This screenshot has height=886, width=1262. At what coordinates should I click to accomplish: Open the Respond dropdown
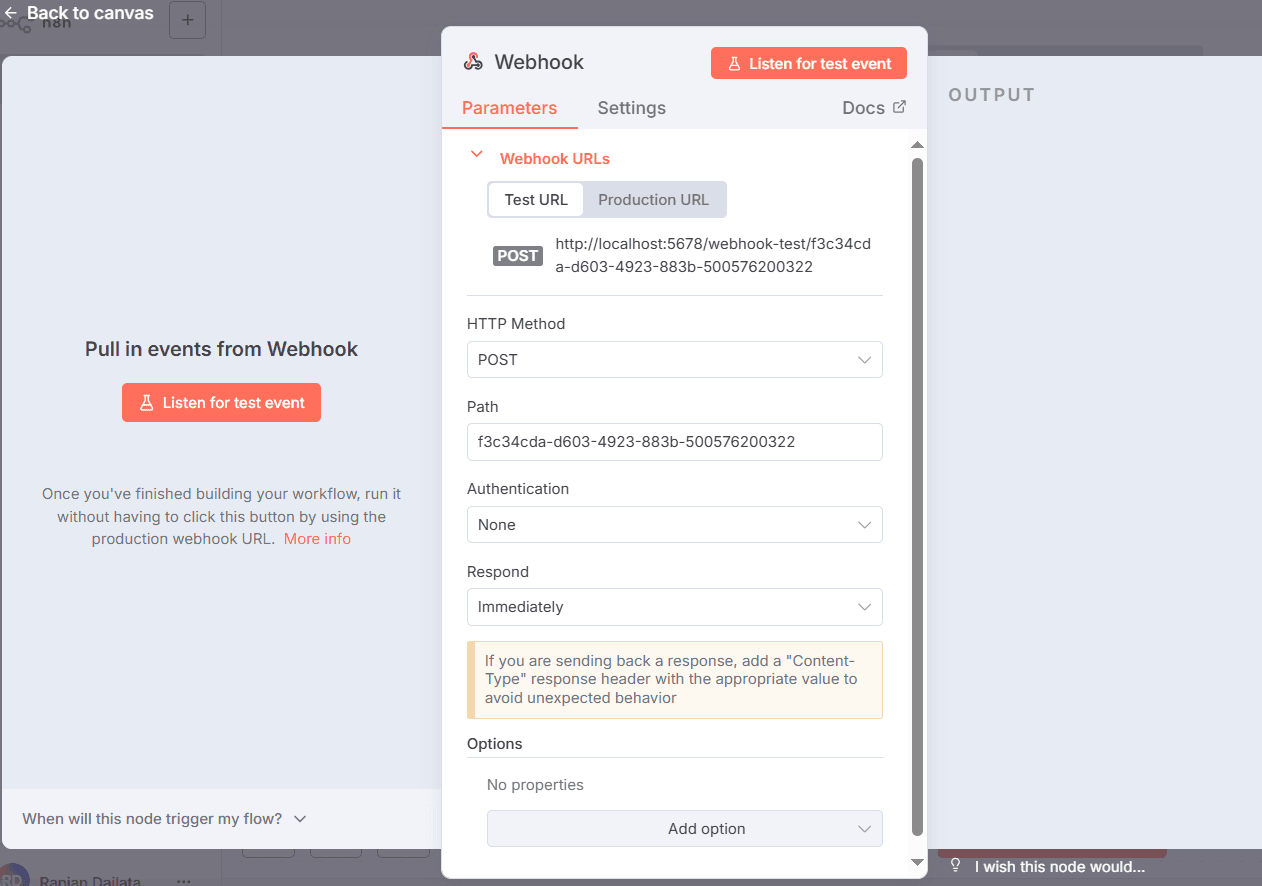click(x=674, y=607)
